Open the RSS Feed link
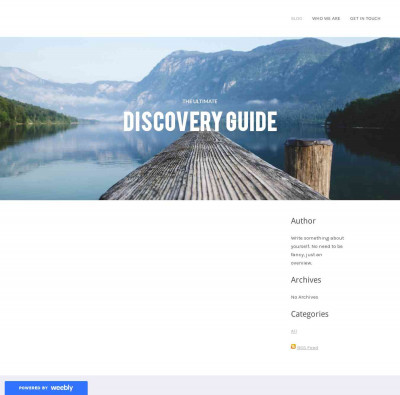 (307, 348)
